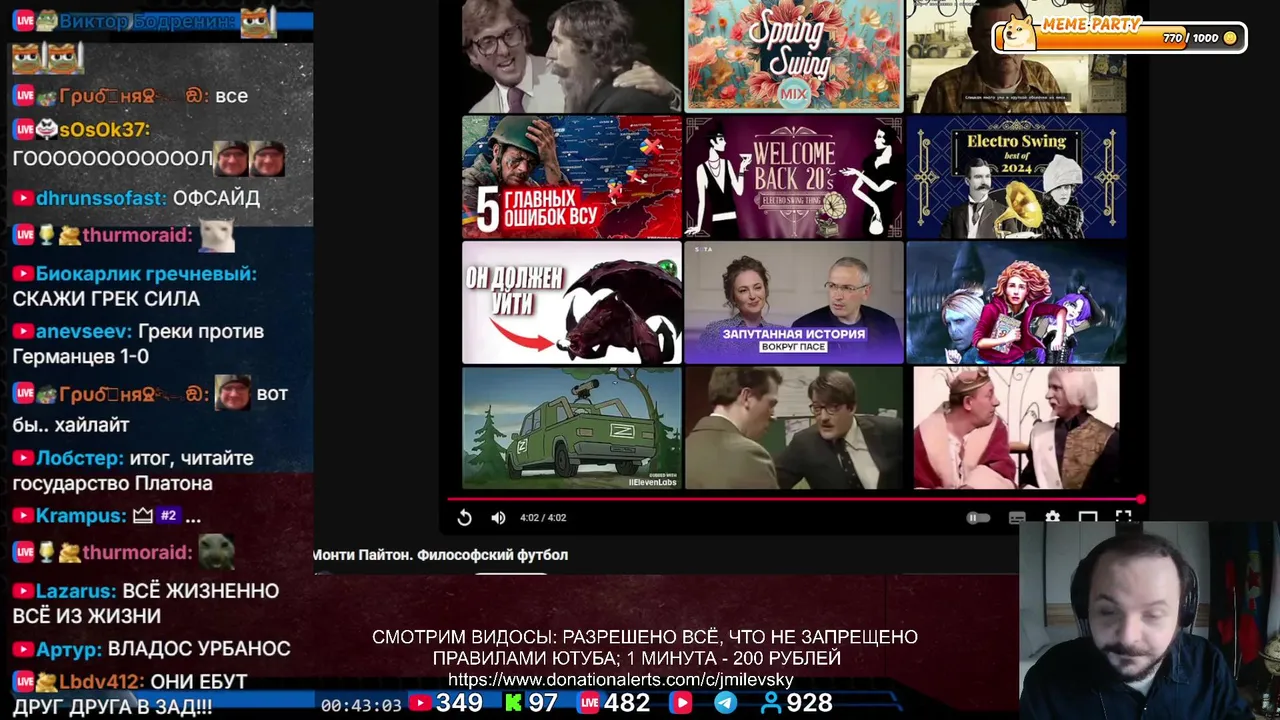Click the 4:02 / 4:02 time display
This screenshot has width=1280, height=720.
[x=543, y=517]
